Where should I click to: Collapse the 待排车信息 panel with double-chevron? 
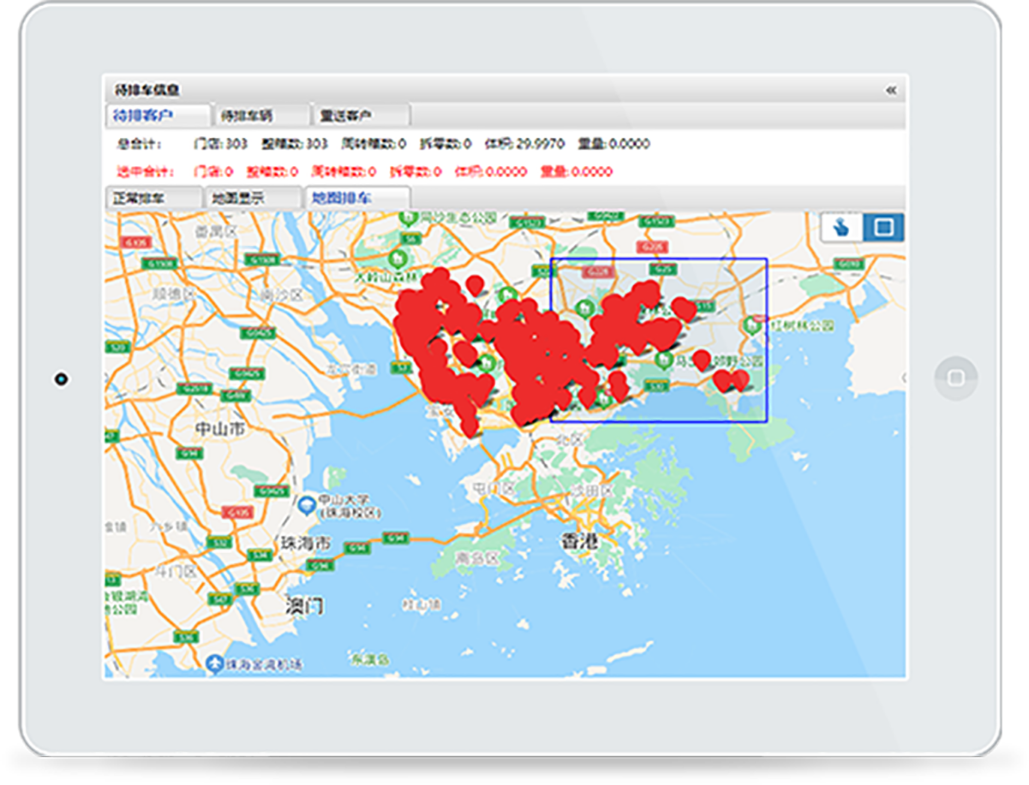click(x=891, y=90)
